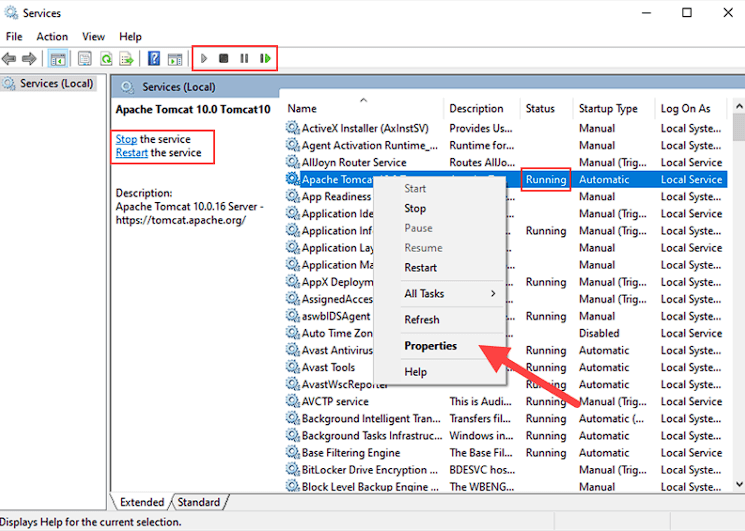Viewport: 745px width, 531px height.
Task: Select the Block Level Backup Engine row
Action: coord(506,486)
